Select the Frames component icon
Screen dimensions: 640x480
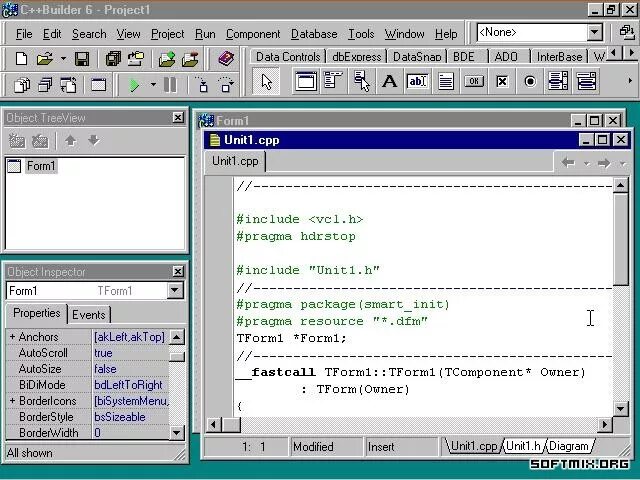pos(306,81)
